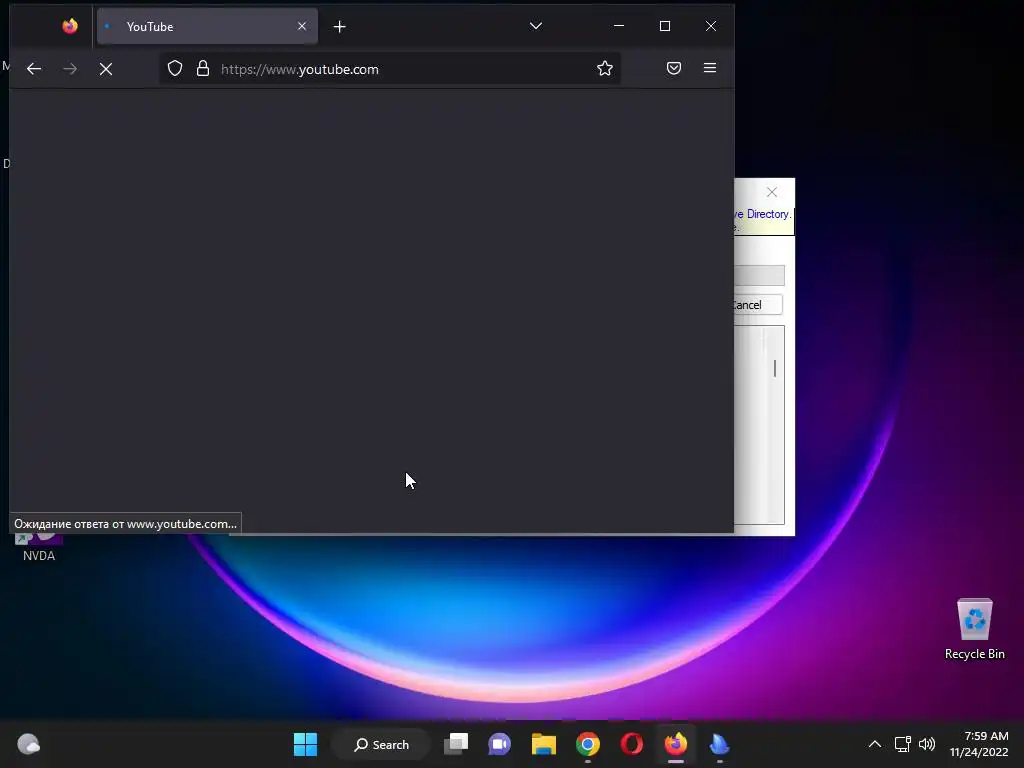Show hidden system tray icons
Viewport: 1024px width, 768px height.
click(875, 744)
